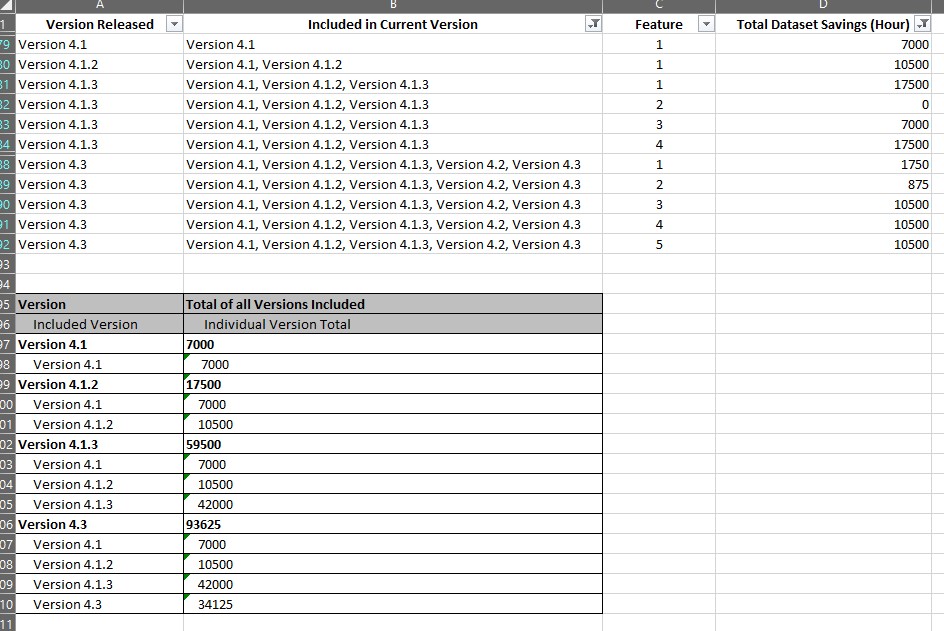
Task: Click savings value 1750 in row 88
Action: pos(823,164)
